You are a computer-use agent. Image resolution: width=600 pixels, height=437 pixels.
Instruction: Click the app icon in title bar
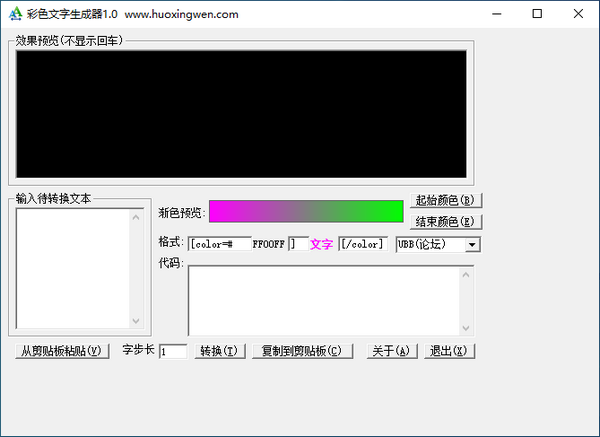point(12,14)
